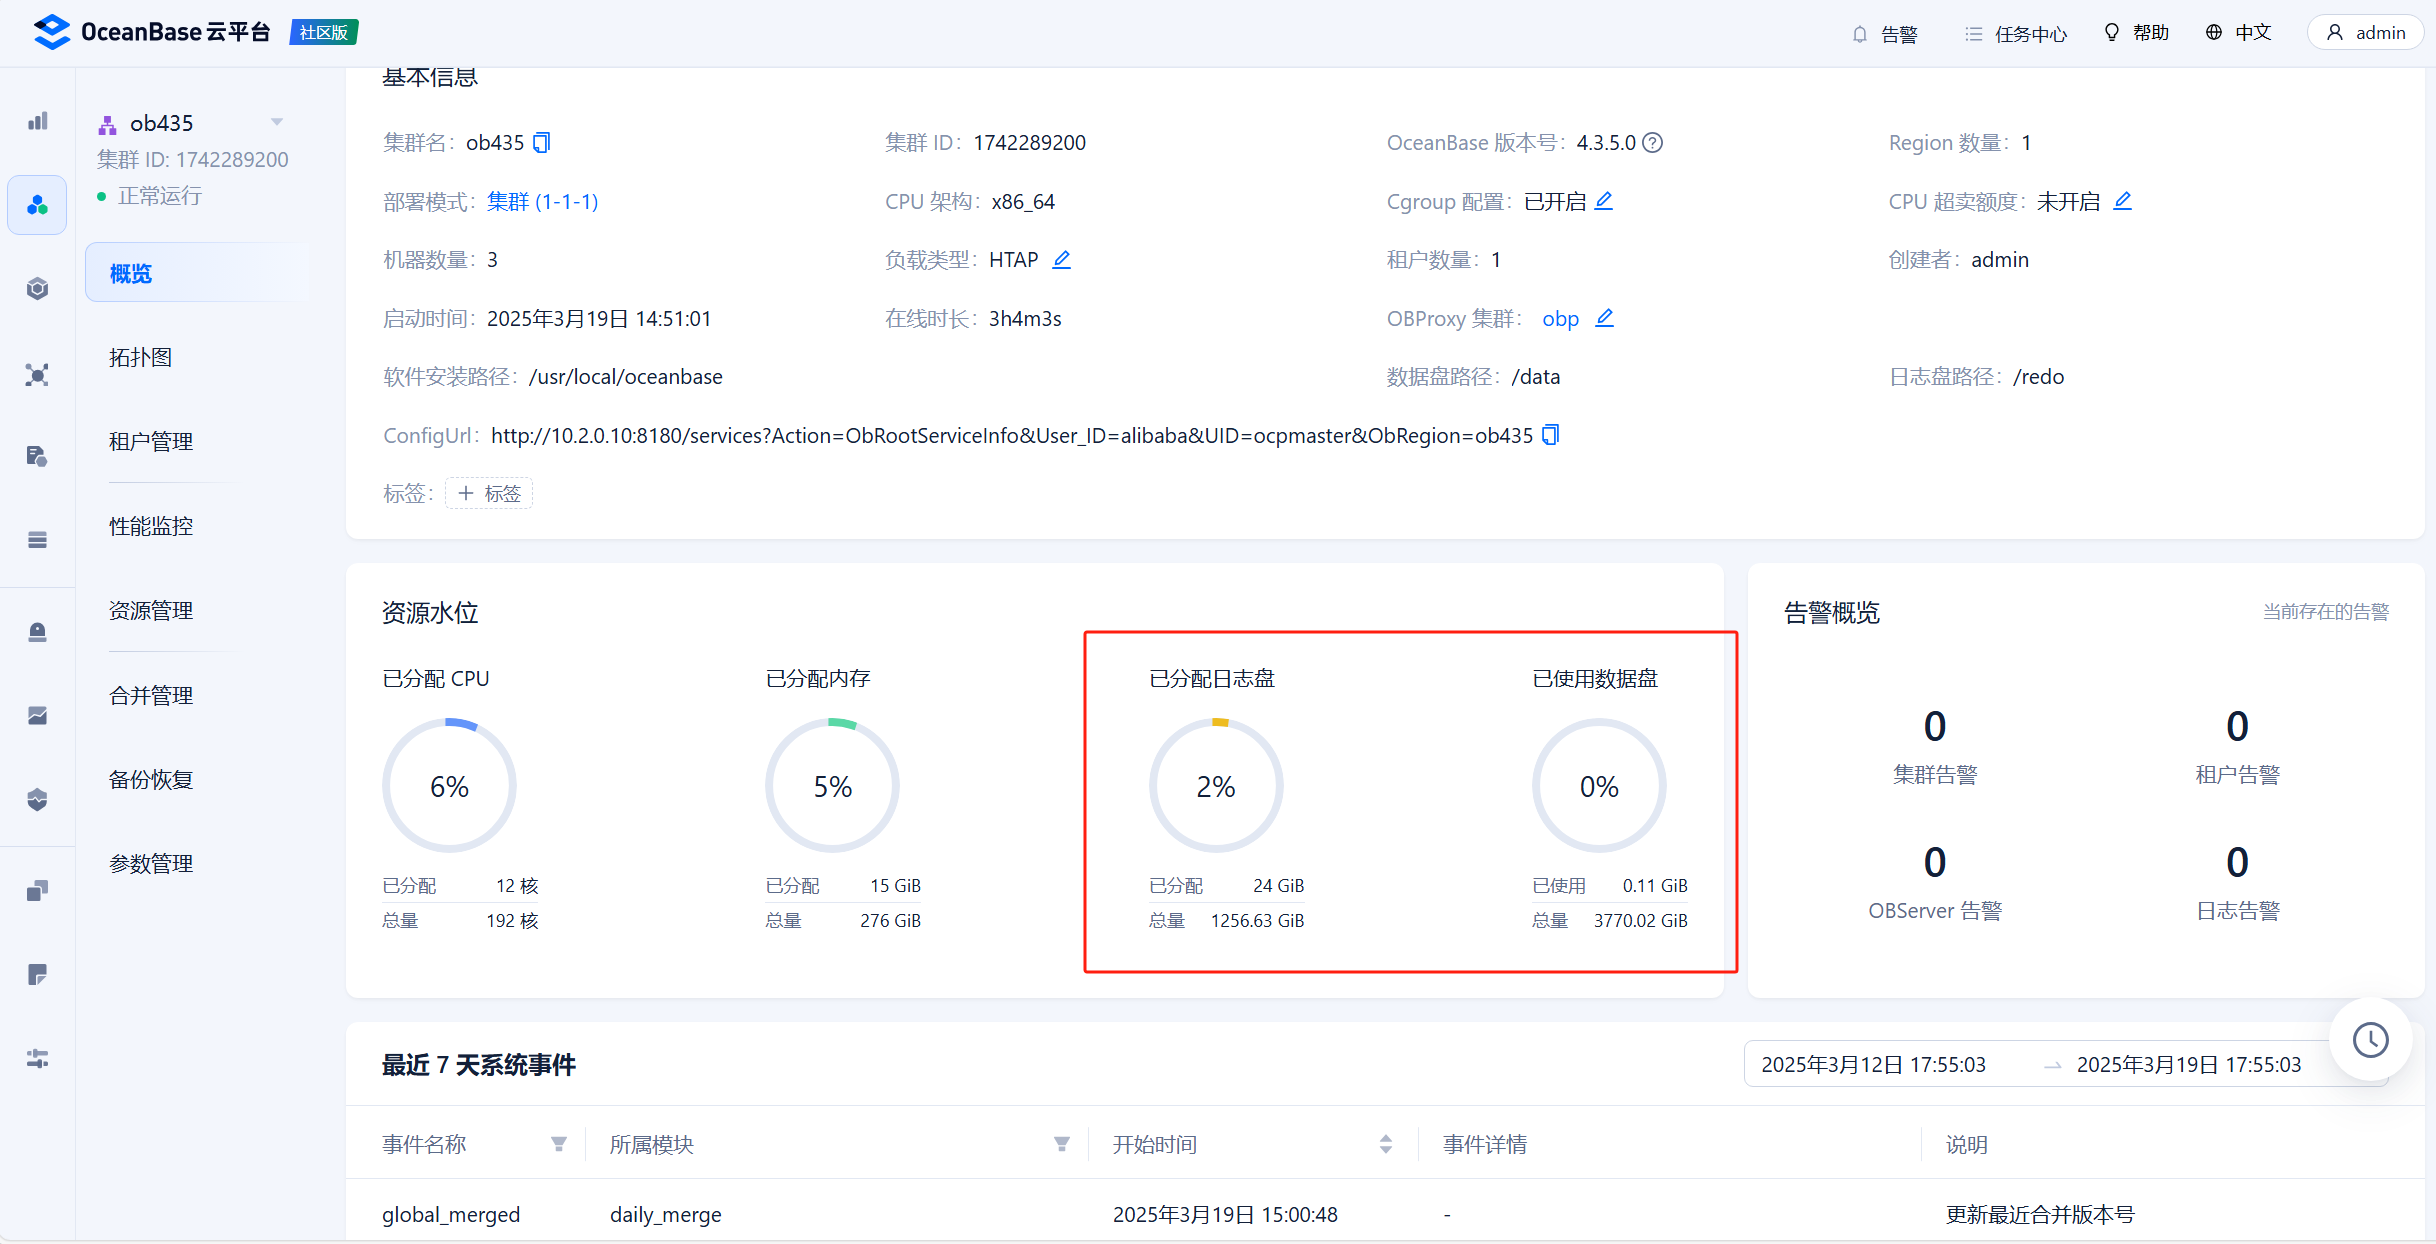This screenshot has width=2436, height=1244.
Task: Select the highlighted cluster sidebar icon
Action: click(x=37, y=205)
